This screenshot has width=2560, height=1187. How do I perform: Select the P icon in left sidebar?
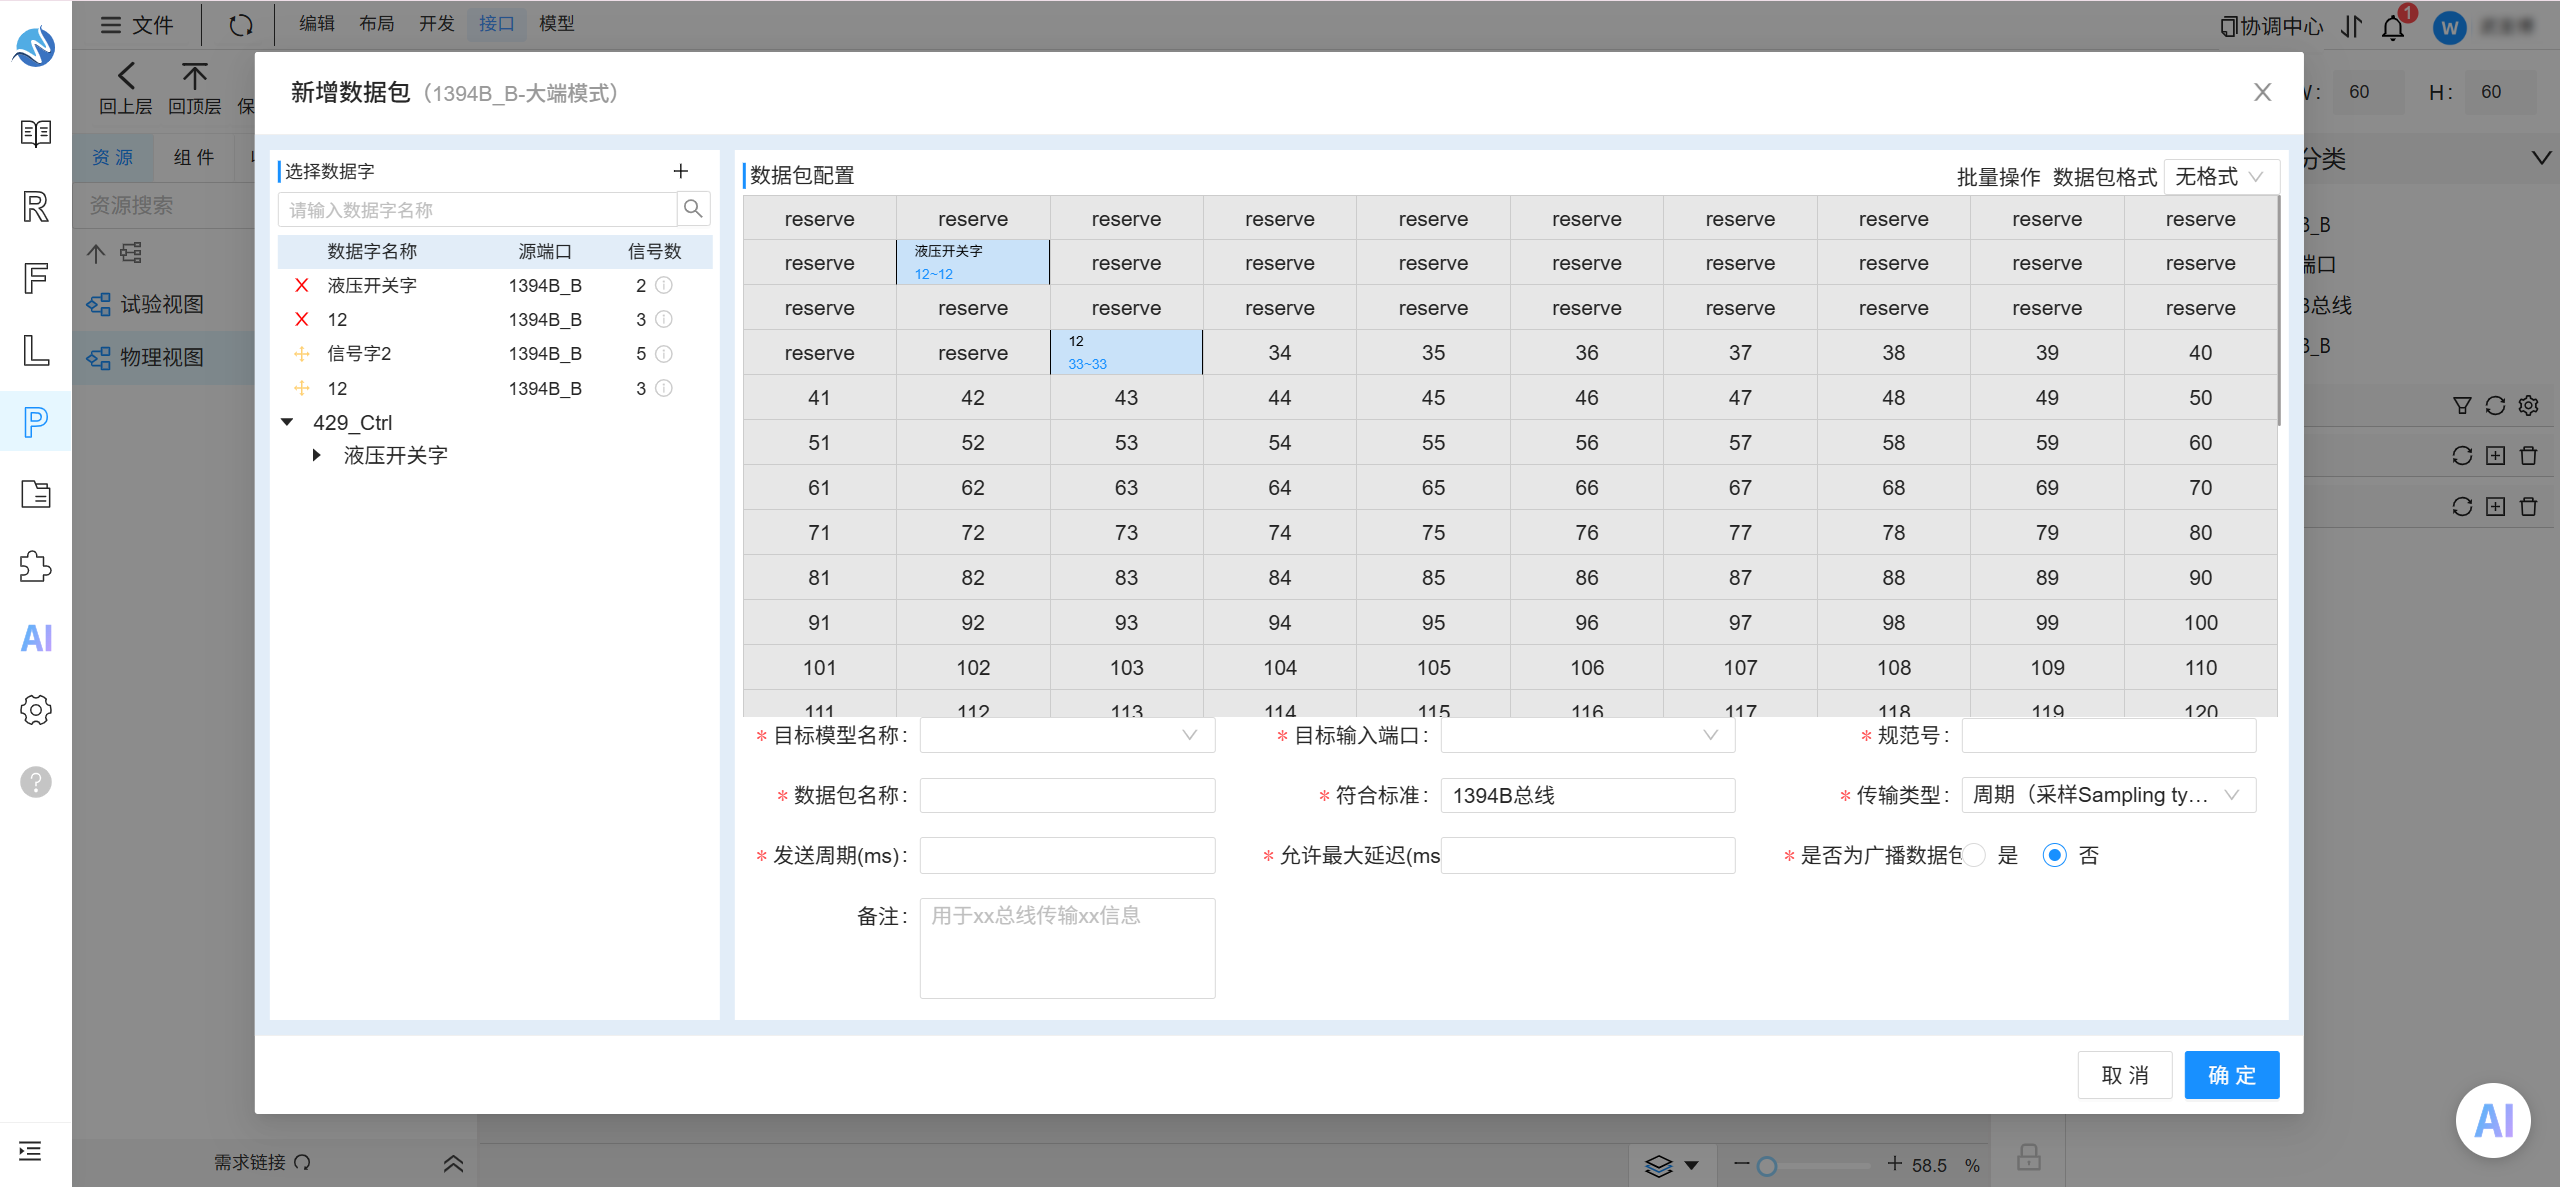coord(36,422)
